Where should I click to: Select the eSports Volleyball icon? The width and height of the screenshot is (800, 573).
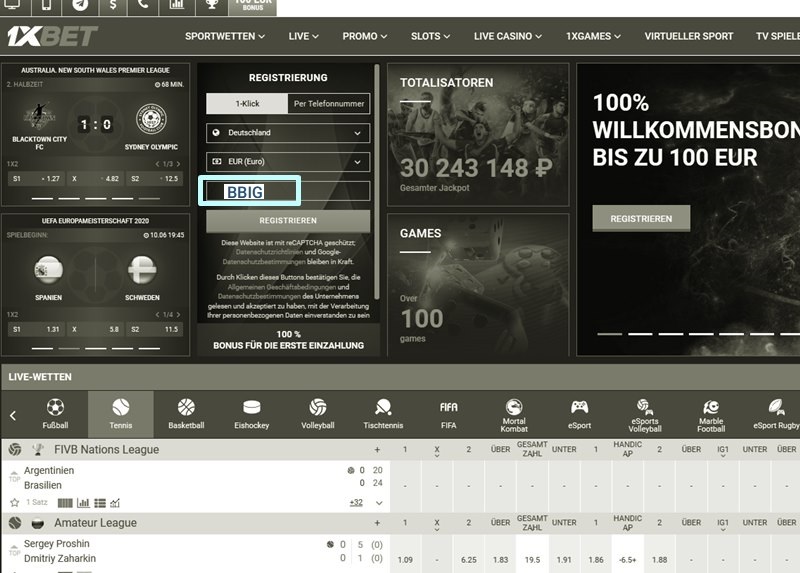pyautogui.click(x=645, y=415)
